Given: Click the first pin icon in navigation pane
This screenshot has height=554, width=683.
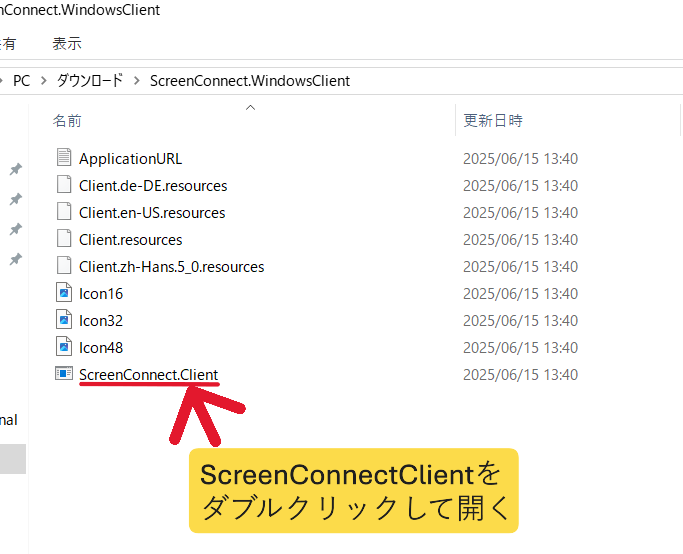Looking at the screenshot, I should [16, 169].
